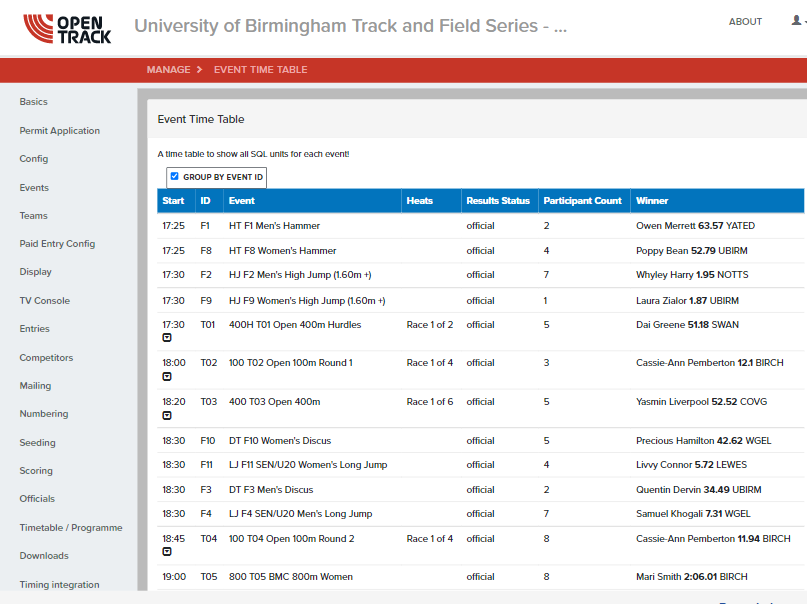Open Paid Entry Config section
Screen dimensions: 807x604
coord(57,244)
